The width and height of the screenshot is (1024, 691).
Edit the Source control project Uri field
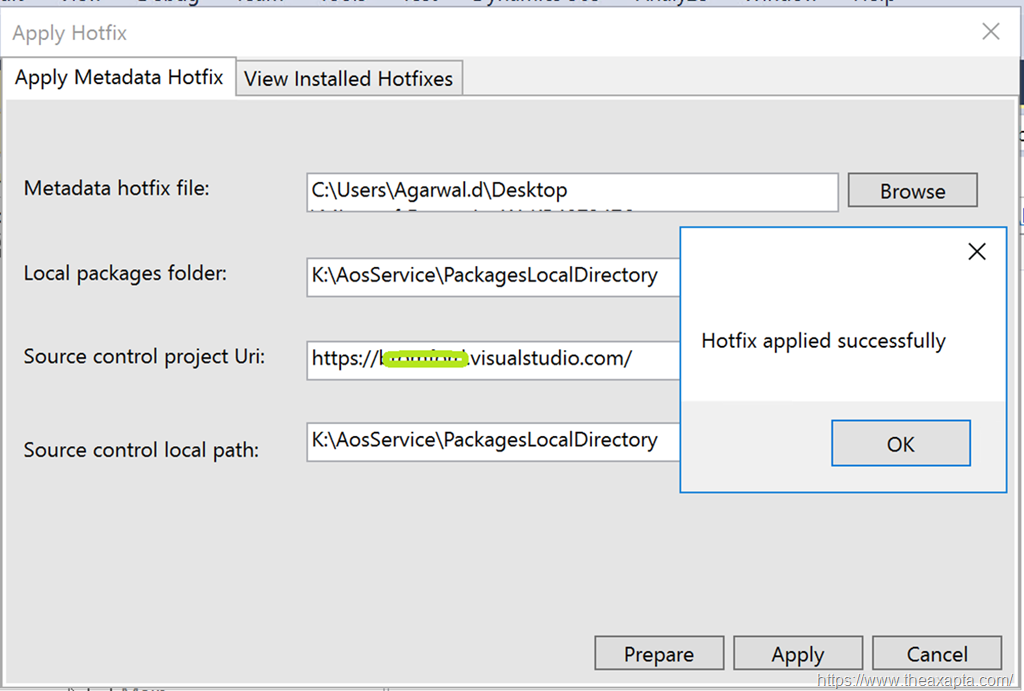[493, 360]
